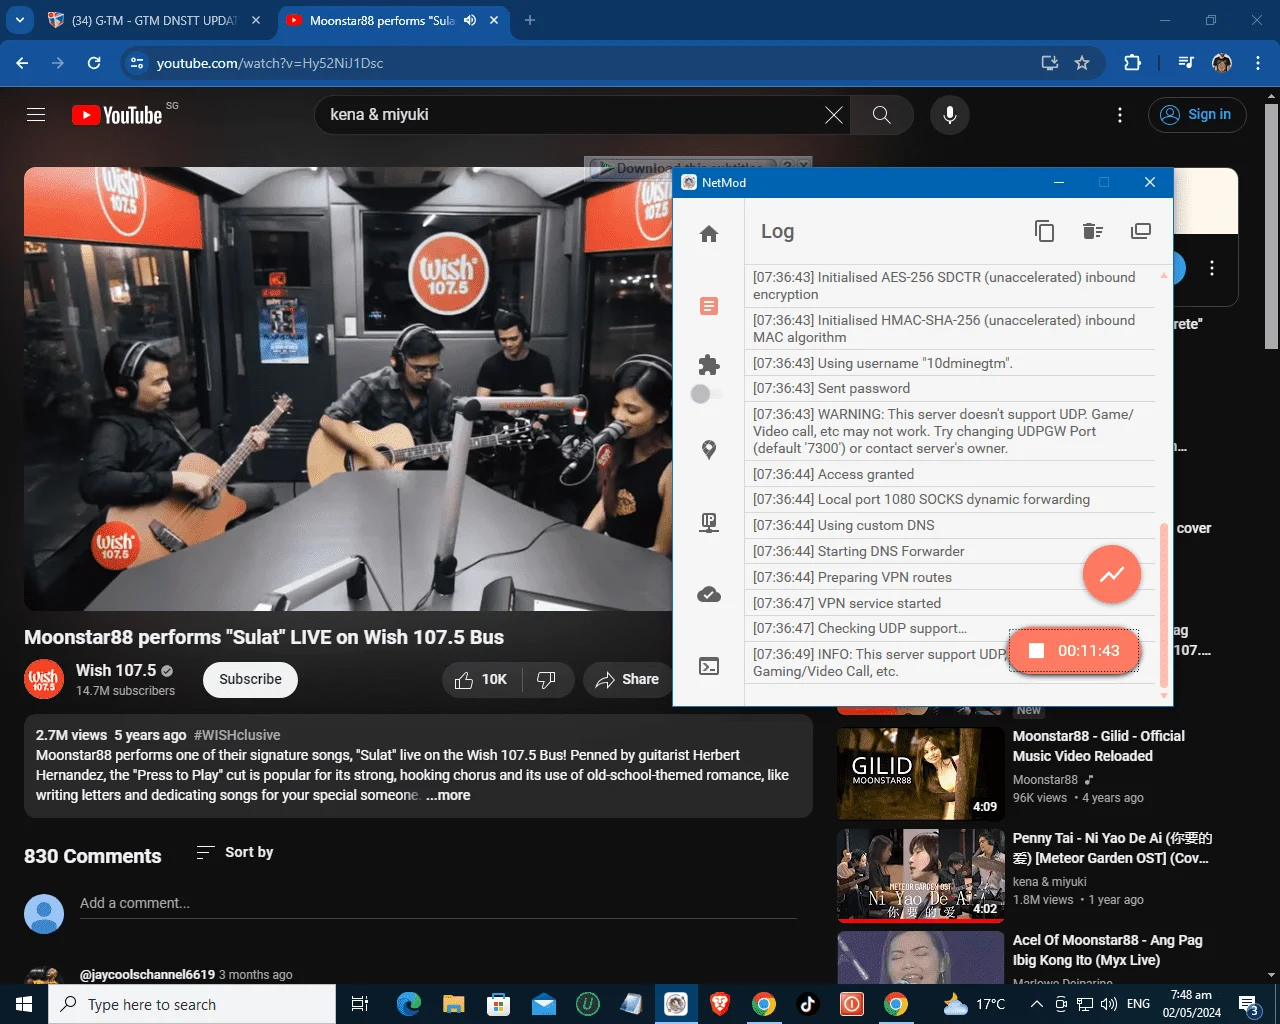1280x1024 pixels.
Task: Open the Chrome profile avatar
Action: point(1222,63)
